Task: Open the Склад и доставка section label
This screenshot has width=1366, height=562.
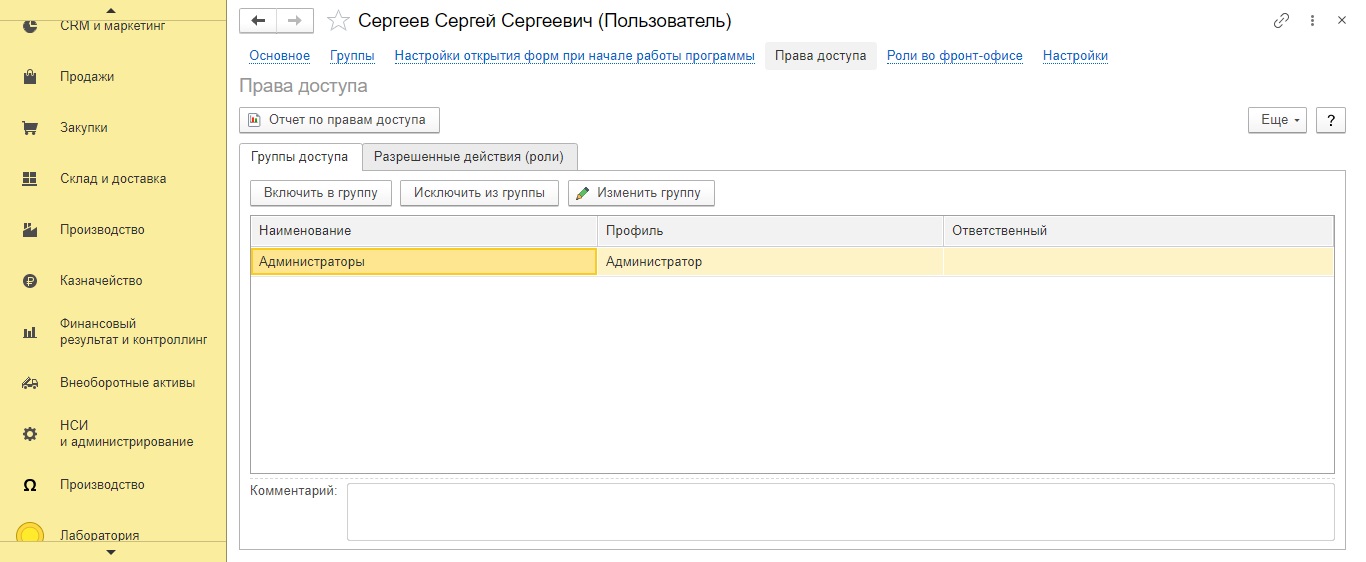Action: (x=113, y=179)
